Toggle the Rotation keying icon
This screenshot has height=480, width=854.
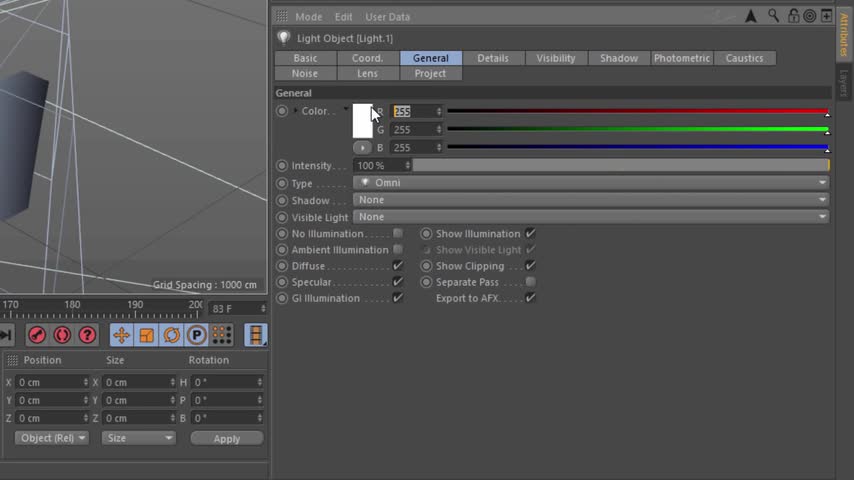pos(172,335)
